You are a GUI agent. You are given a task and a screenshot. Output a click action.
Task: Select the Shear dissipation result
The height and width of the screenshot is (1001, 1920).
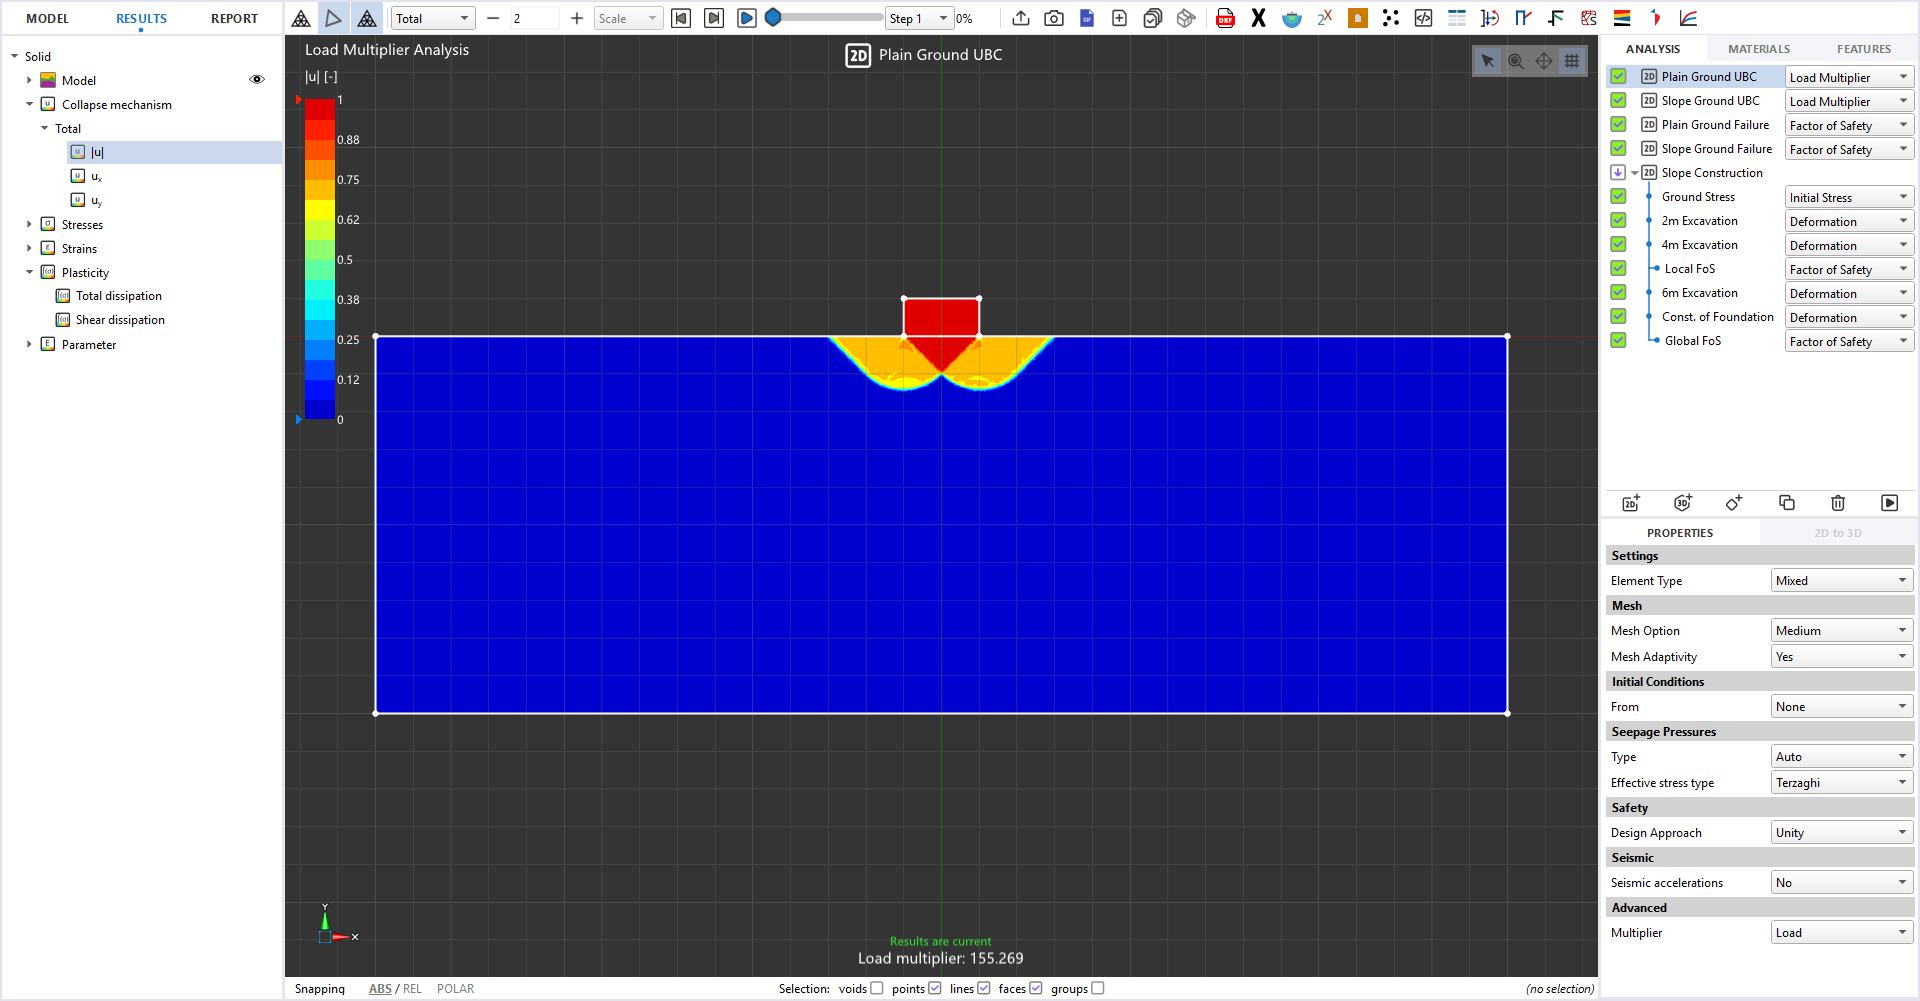coord(120,320)
